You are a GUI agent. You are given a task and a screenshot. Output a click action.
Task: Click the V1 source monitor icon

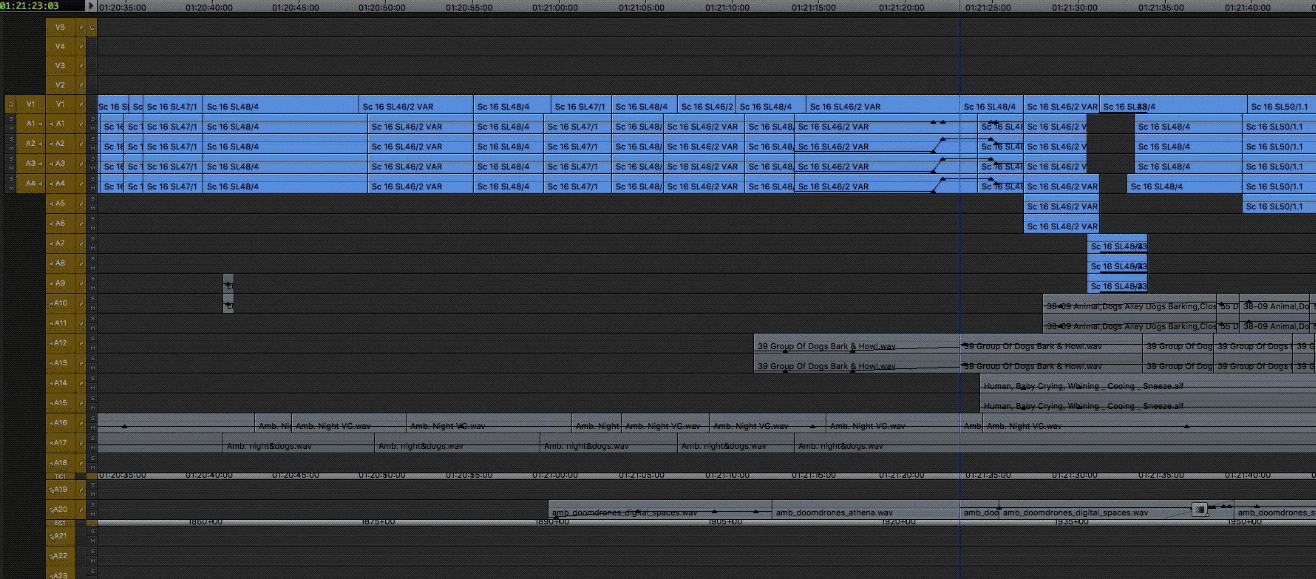click(11, 104)
